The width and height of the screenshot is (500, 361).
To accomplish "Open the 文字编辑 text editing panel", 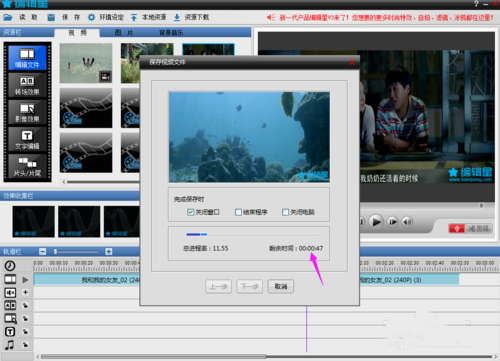I will (x=27, y=139).
